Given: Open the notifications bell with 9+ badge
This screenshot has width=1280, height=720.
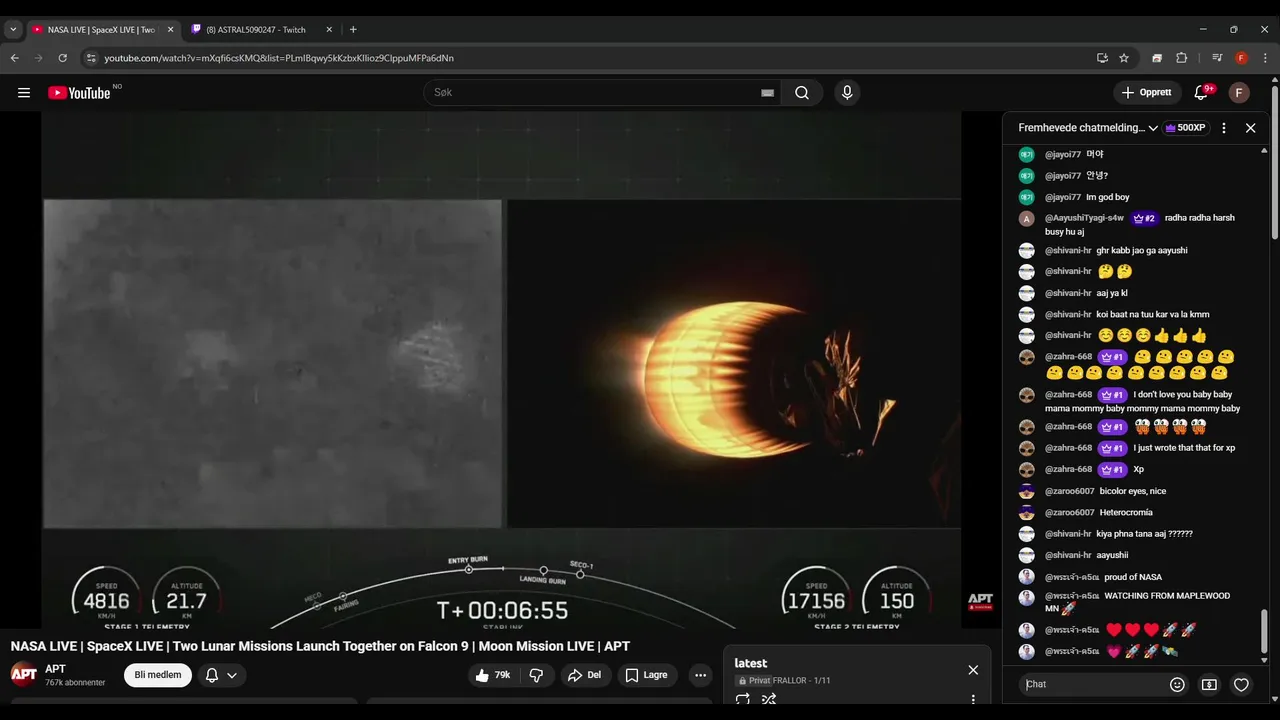Looking at the screenshot, I should (1201, 93).
